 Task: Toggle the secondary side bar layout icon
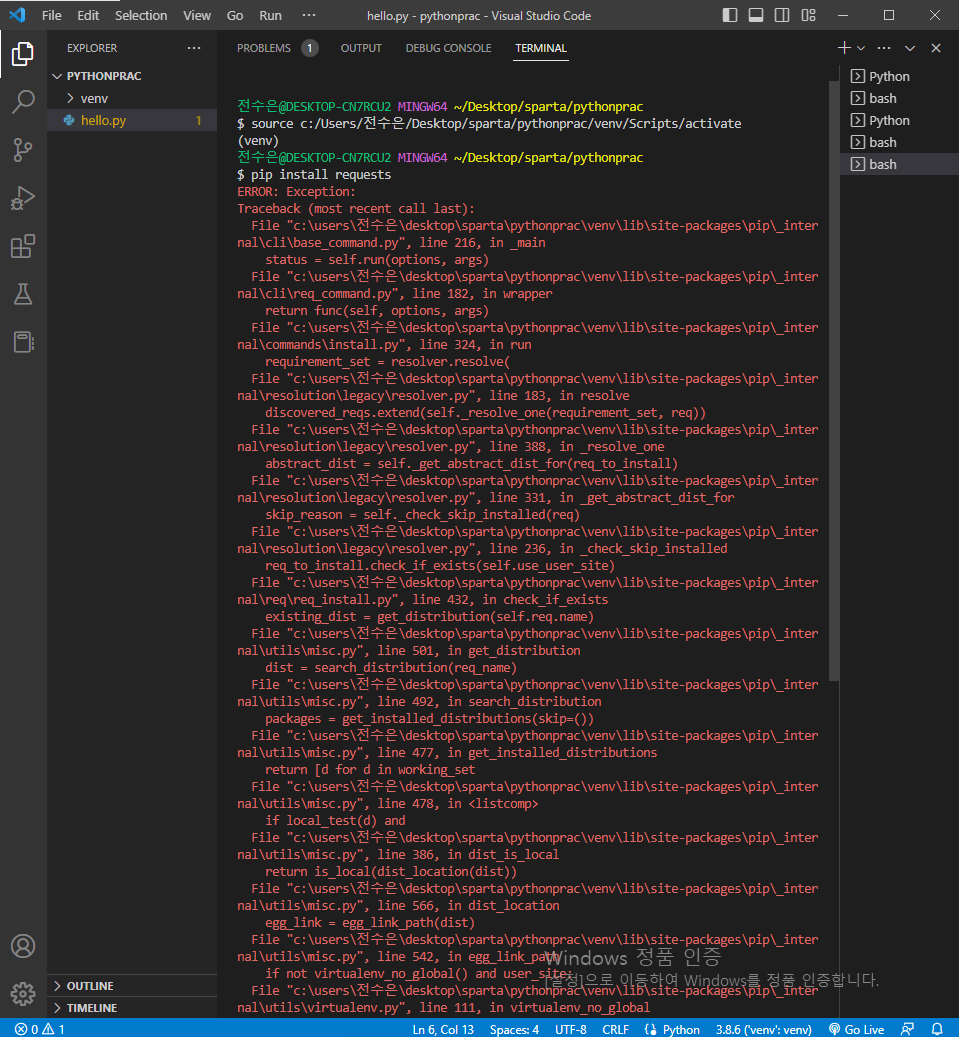click(x=782, y=15)
